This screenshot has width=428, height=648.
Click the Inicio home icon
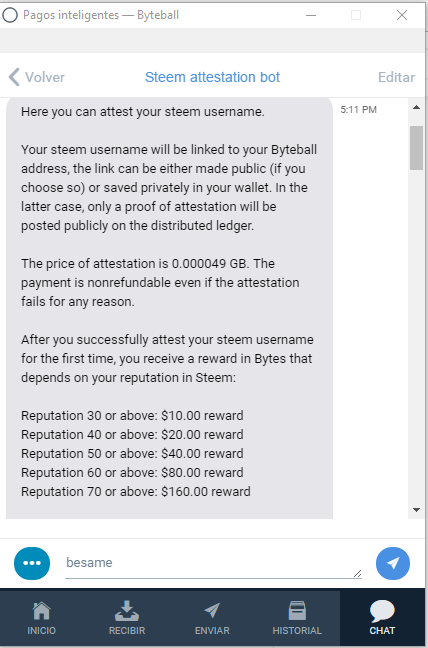coord(41,611)
